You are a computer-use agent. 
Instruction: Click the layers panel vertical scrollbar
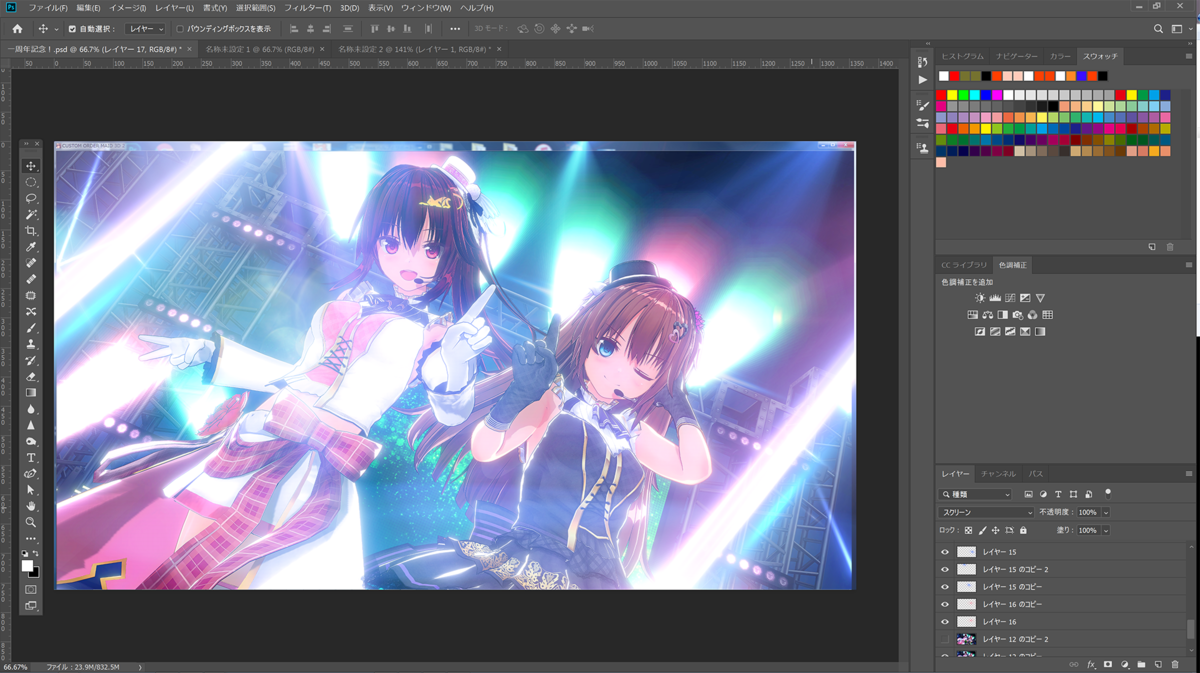1189,627
